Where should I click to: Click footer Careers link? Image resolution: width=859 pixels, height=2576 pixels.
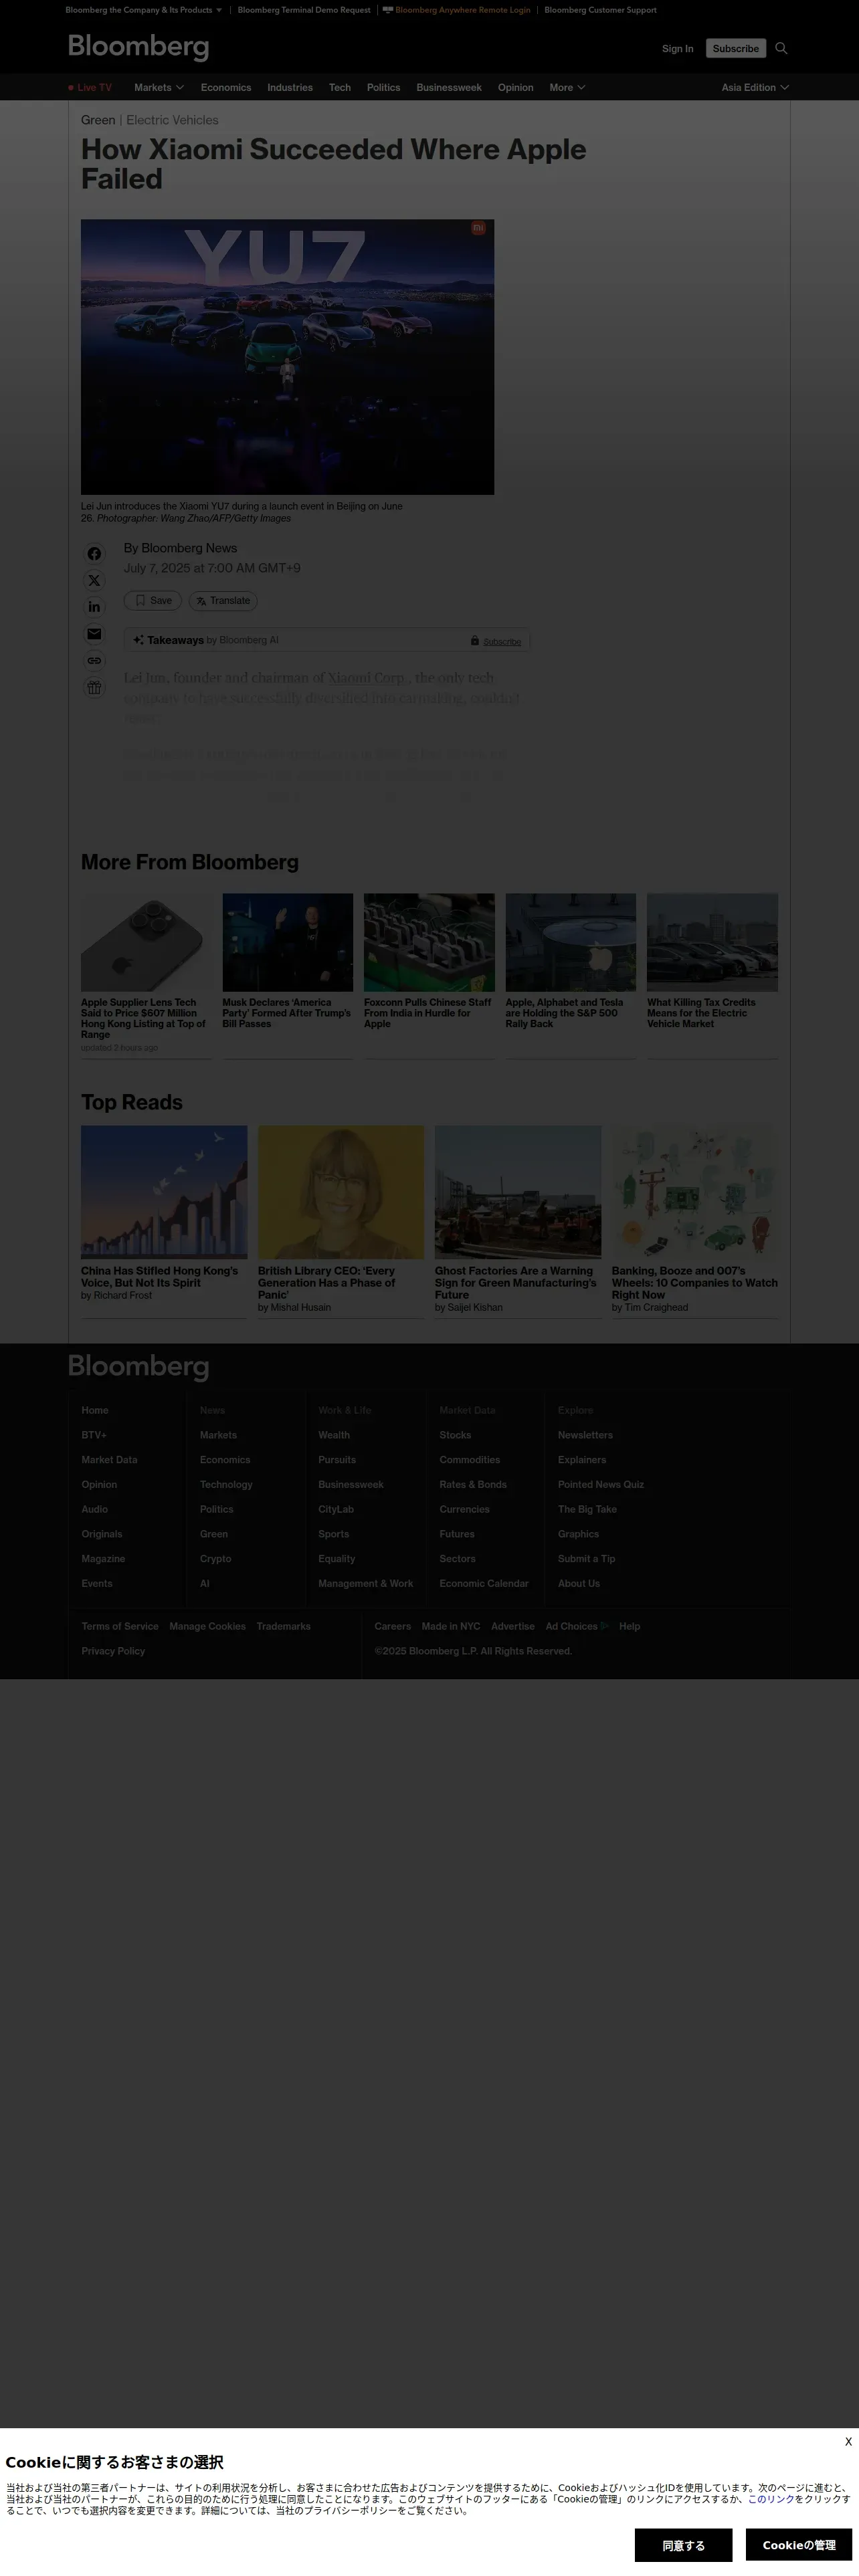392,1627
